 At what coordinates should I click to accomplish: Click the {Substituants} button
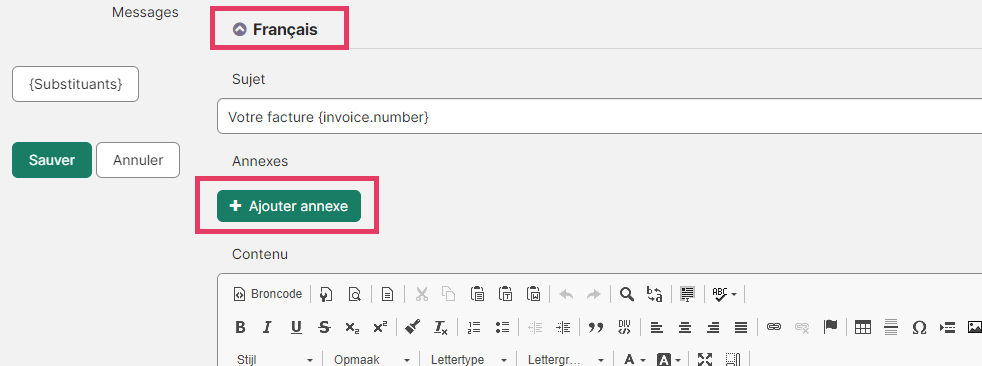point(75,84)
